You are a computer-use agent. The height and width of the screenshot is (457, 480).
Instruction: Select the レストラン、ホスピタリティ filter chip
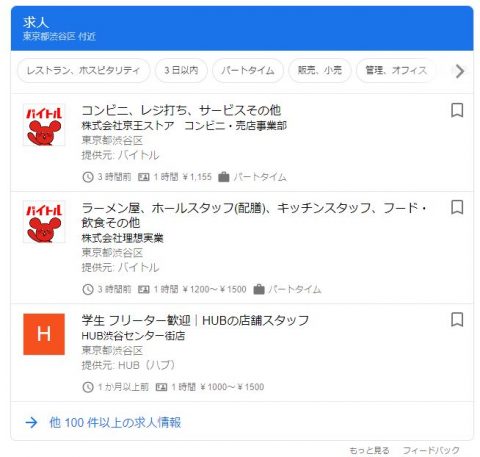tap(83, 70)
